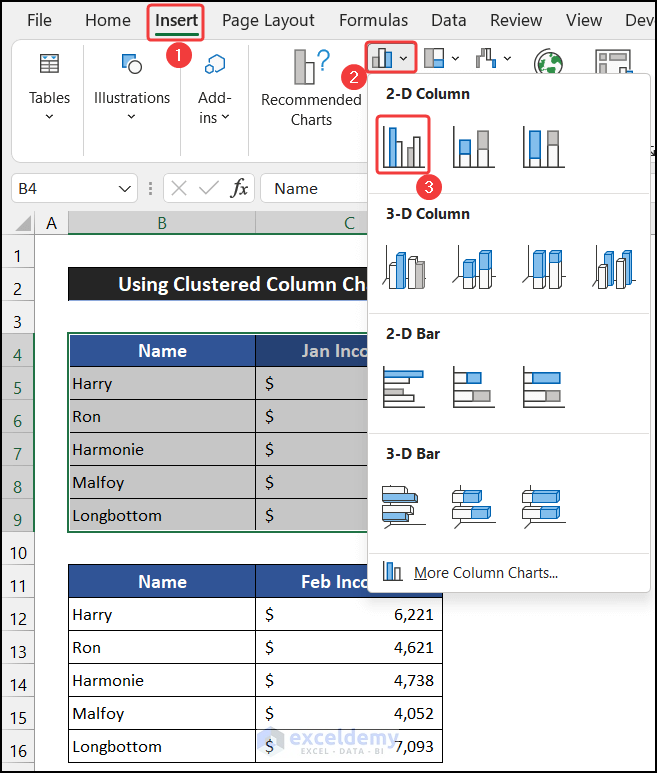
Task: Click the formula bar containing Name
Action: tap(314, 188)
